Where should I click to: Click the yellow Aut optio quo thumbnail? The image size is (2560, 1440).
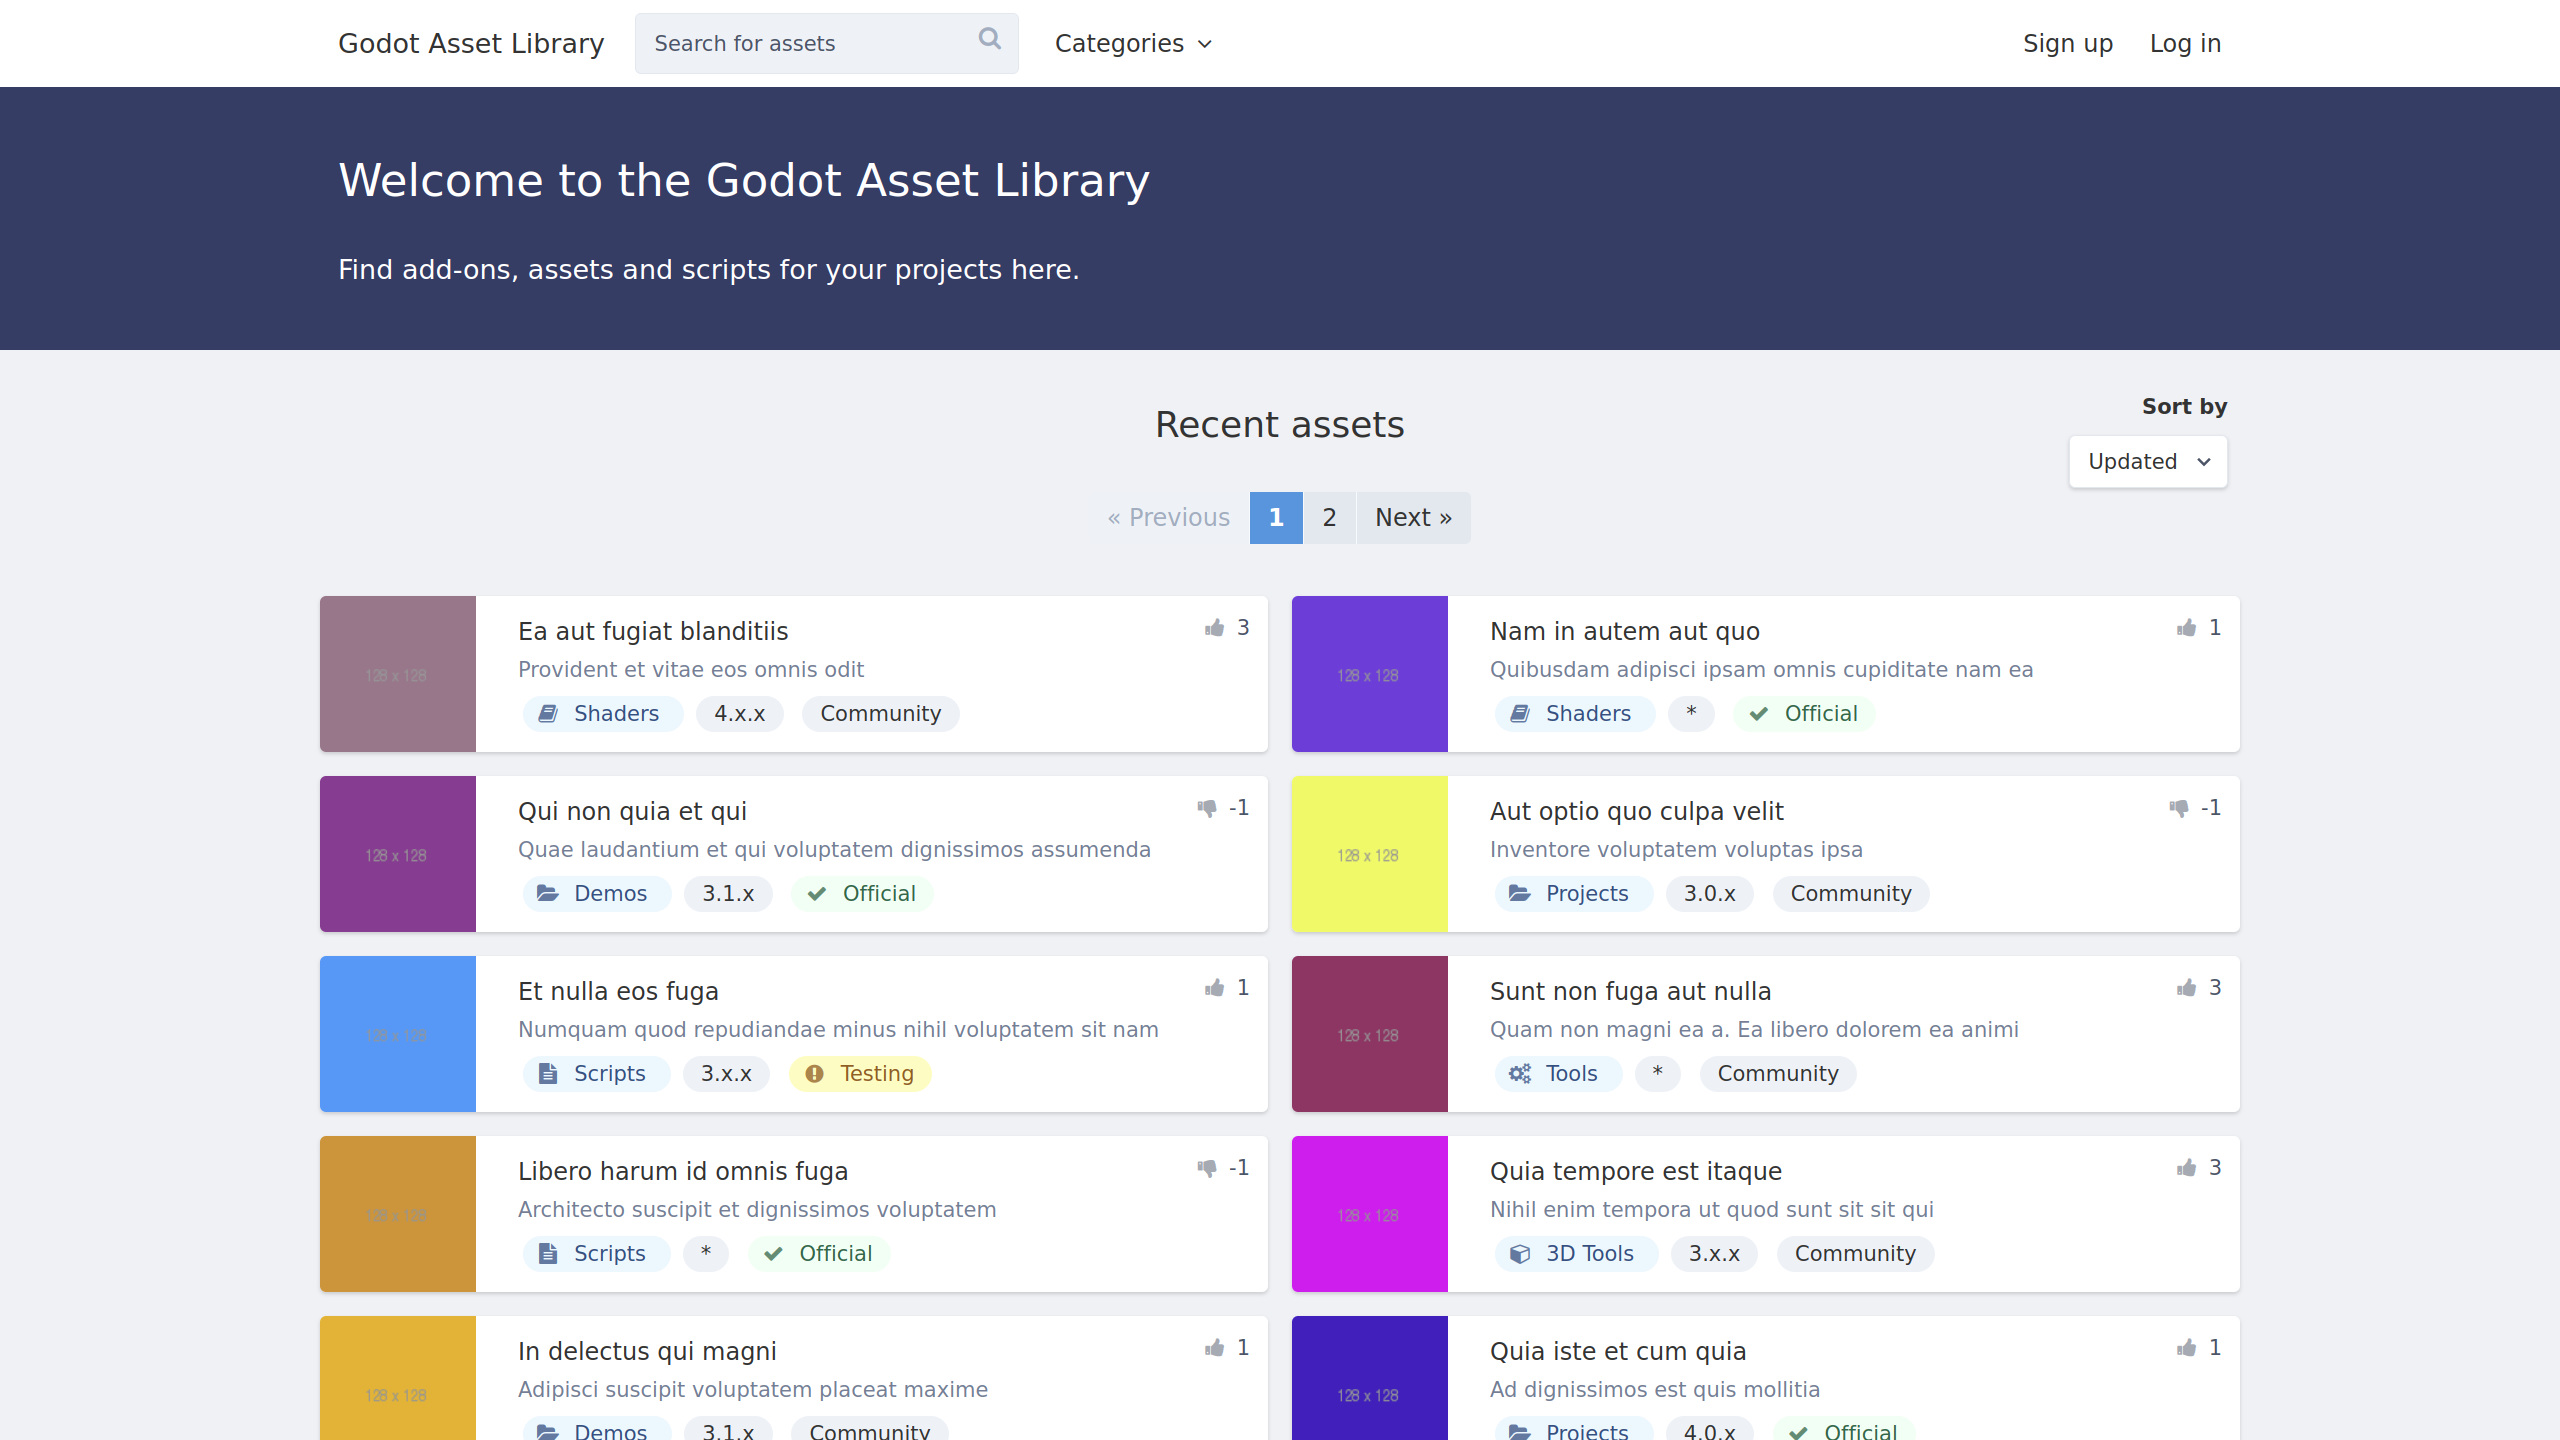click(x=1369, y=854)
